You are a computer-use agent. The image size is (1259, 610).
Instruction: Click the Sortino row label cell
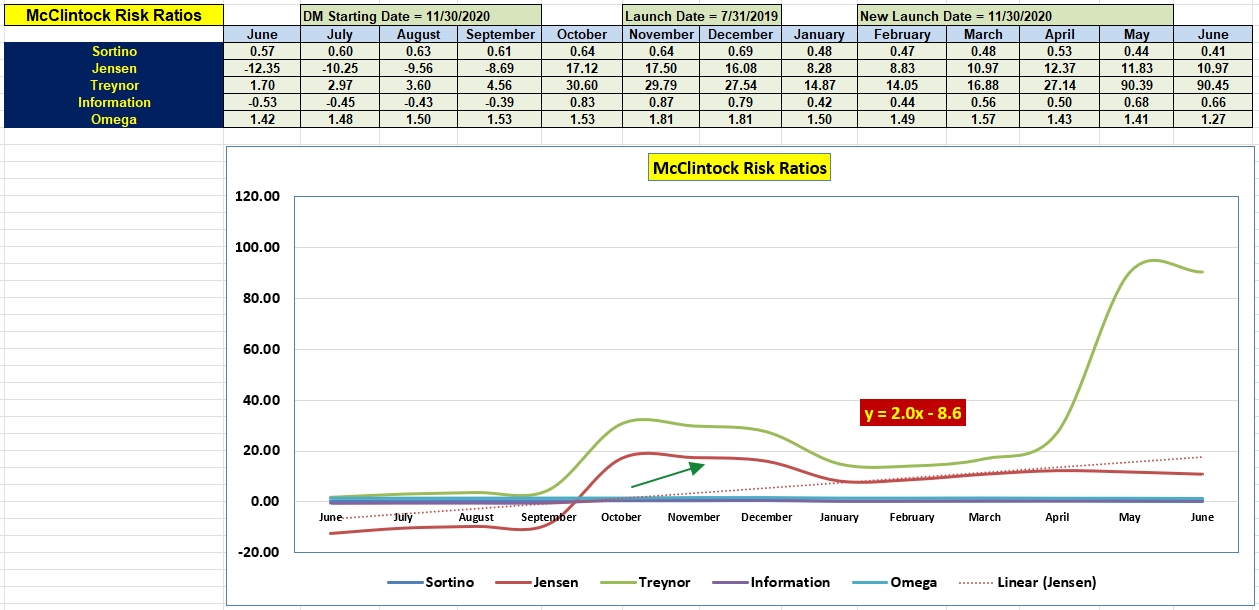[x=113, y=51]
